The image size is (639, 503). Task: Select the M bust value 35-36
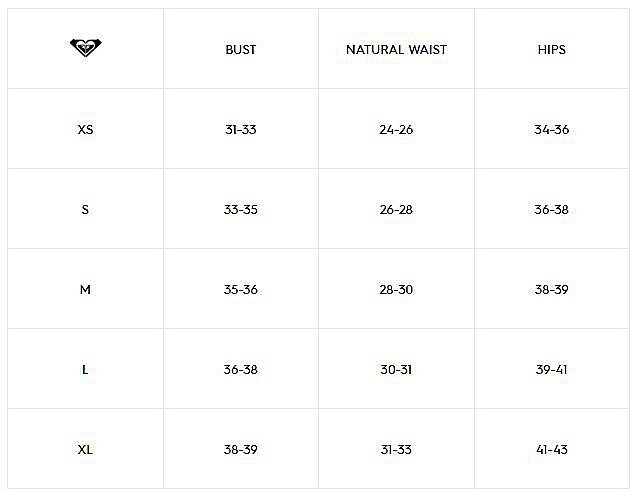click(x=240, y=289)
